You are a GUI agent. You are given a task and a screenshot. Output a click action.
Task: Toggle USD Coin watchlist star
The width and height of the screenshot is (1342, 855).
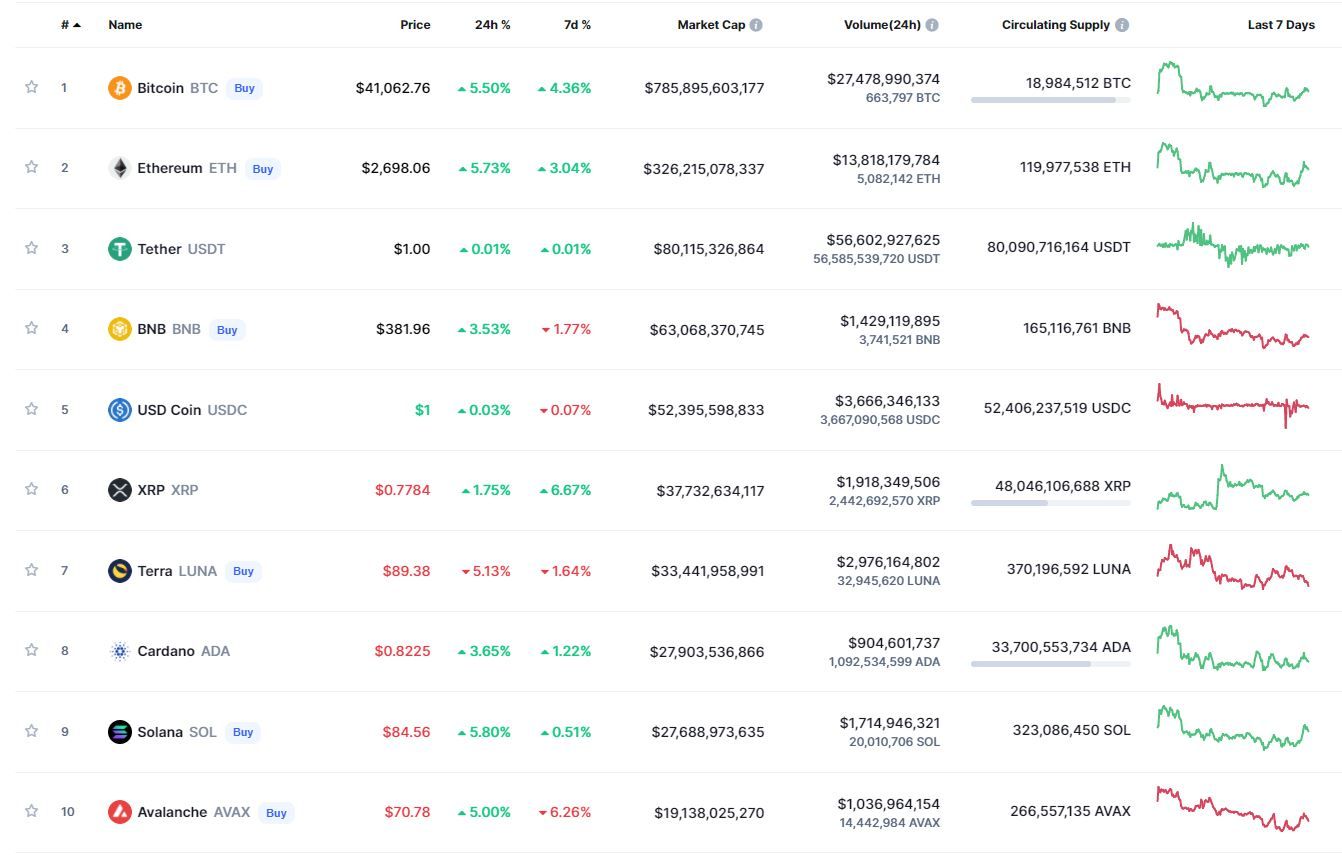tap(31, 409)
